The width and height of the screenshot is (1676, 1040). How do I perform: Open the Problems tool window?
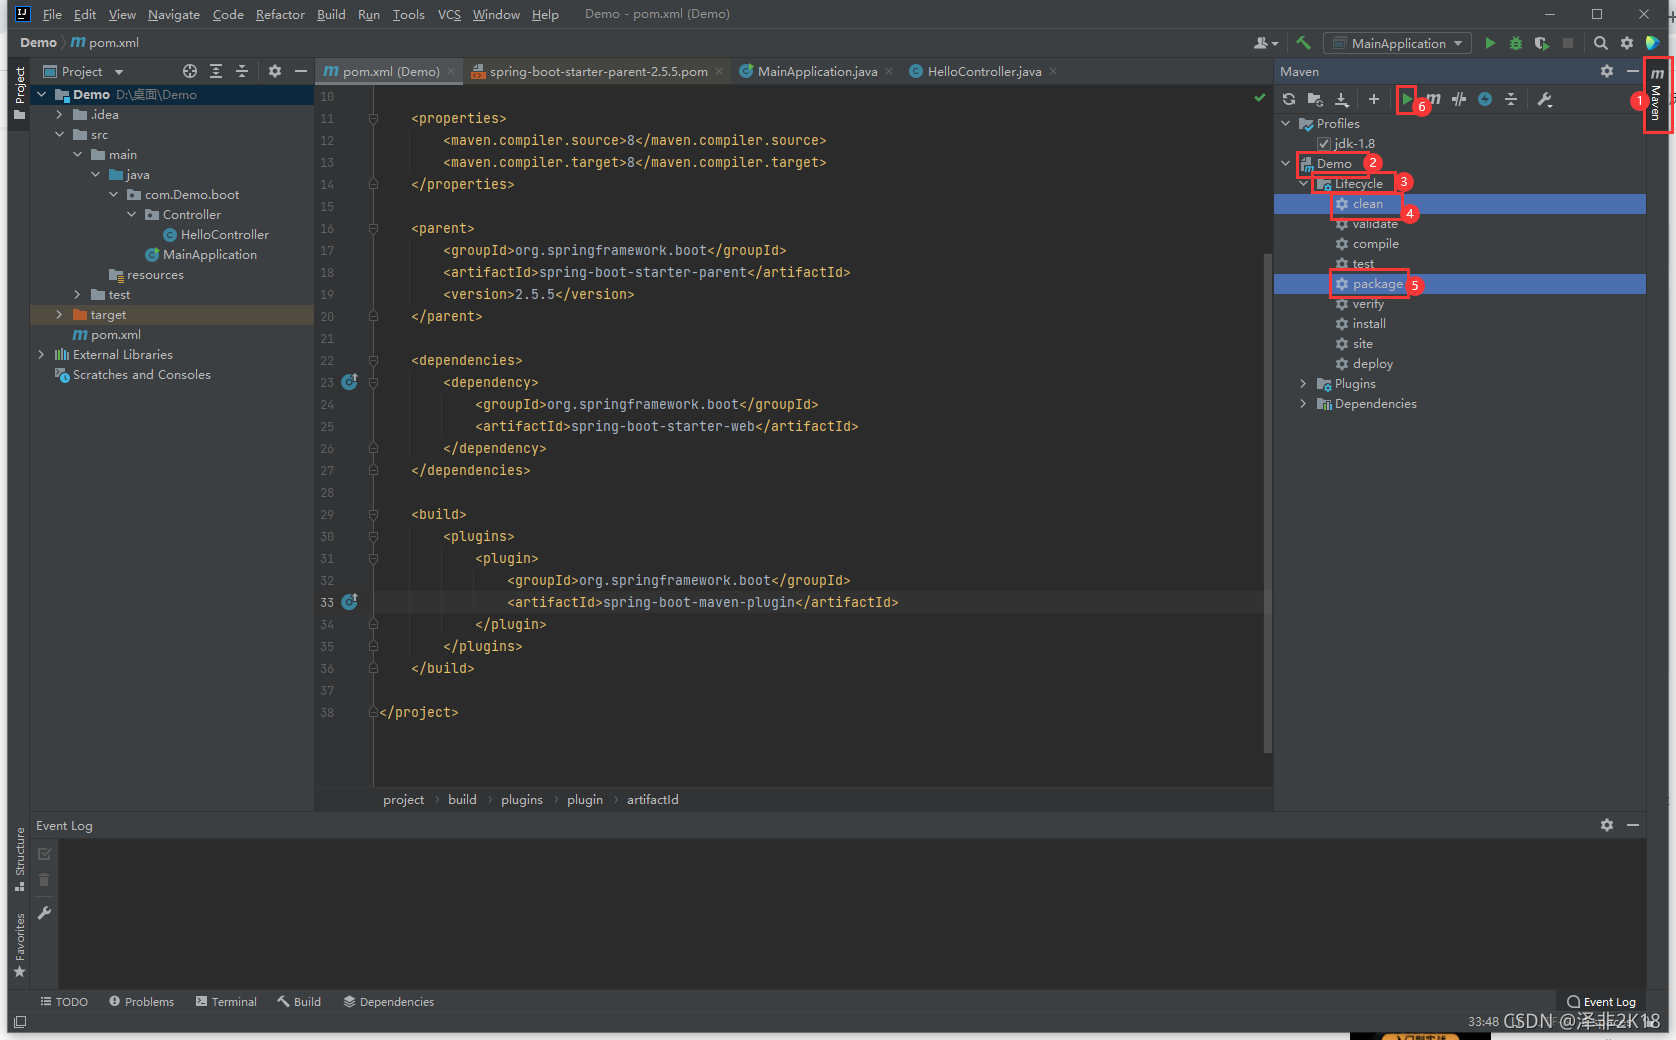(141, 1001)
